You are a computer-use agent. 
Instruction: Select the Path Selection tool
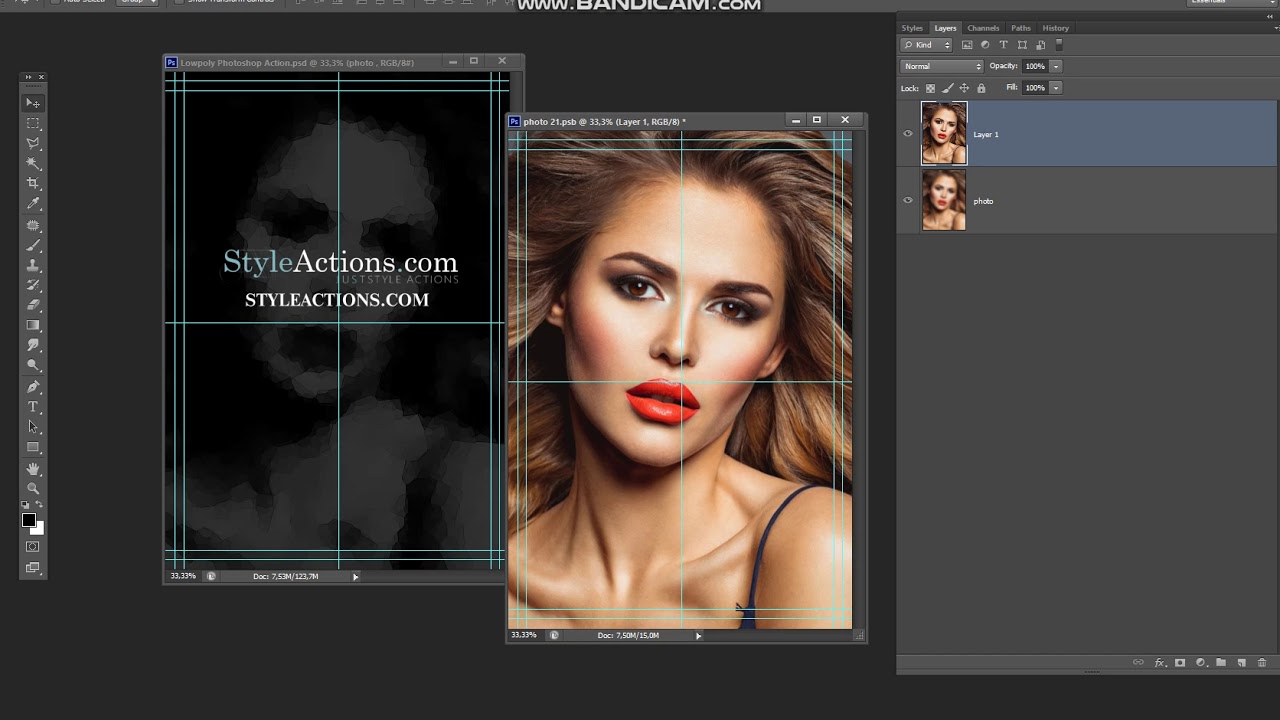coord(33,428)
